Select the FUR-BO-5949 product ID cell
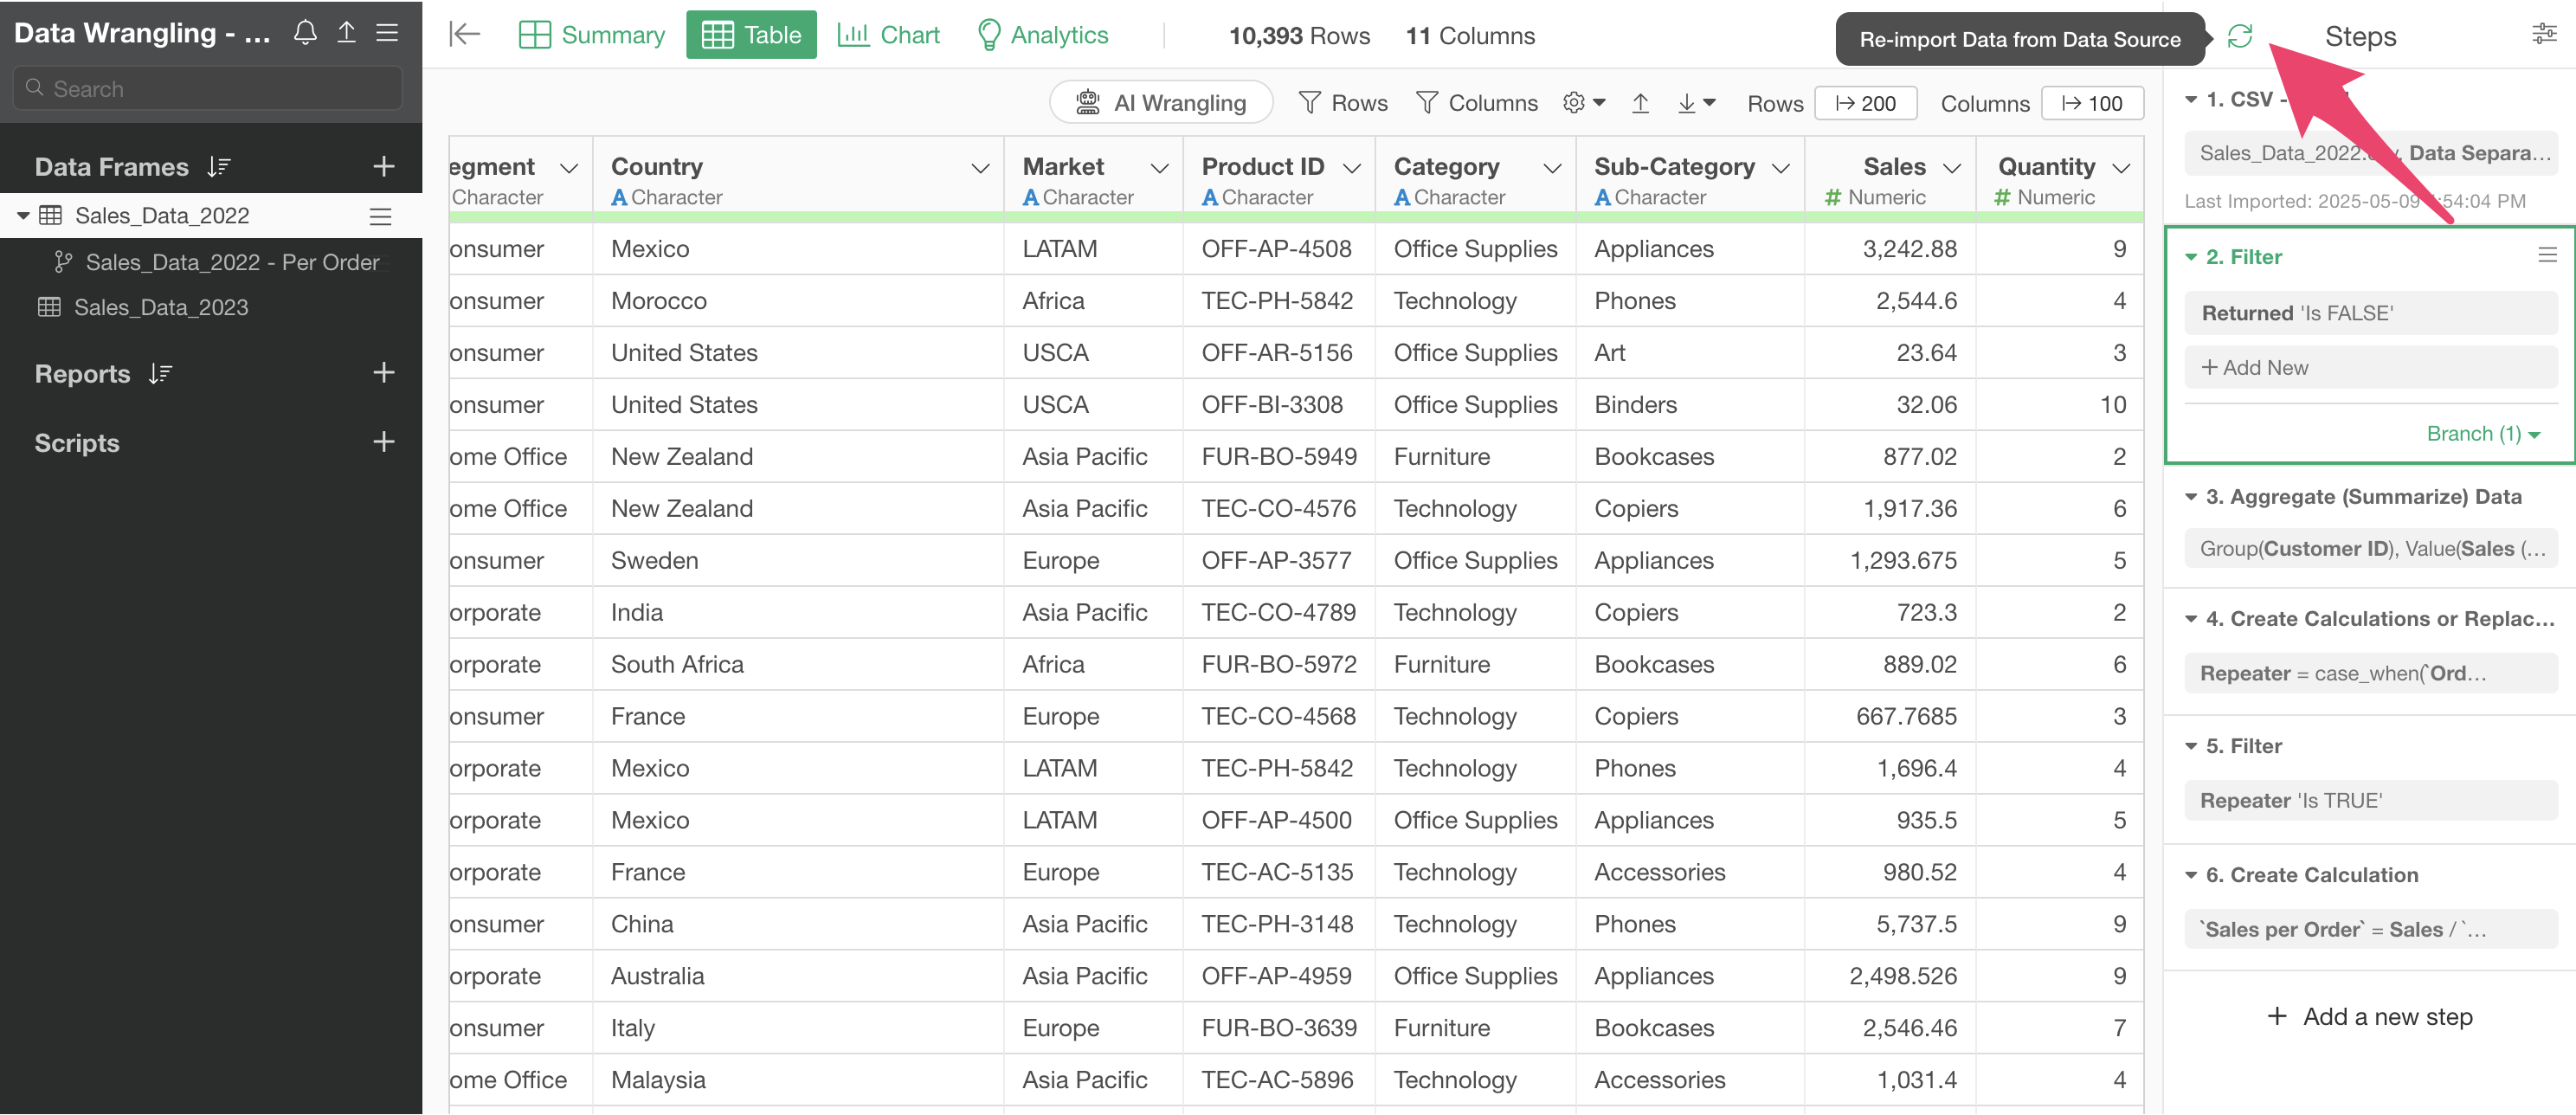 (x=1279, y=457)
